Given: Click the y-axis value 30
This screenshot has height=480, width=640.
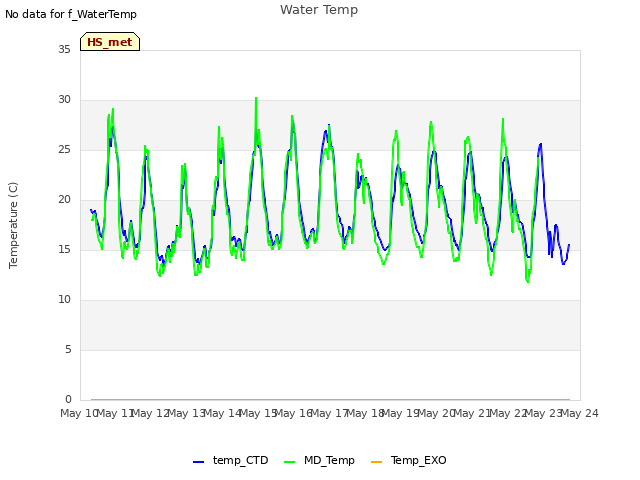Looking at the screenshot, I should point(64,100).
